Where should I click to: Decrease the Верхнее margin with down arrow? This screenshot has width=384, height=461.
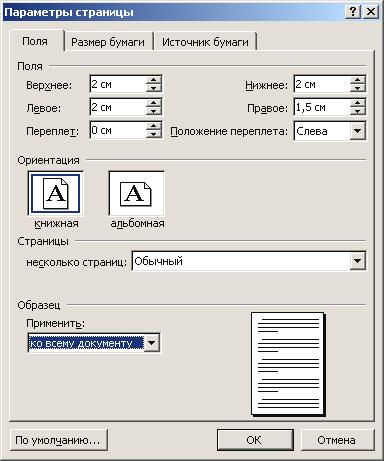[x=154, y=88]
